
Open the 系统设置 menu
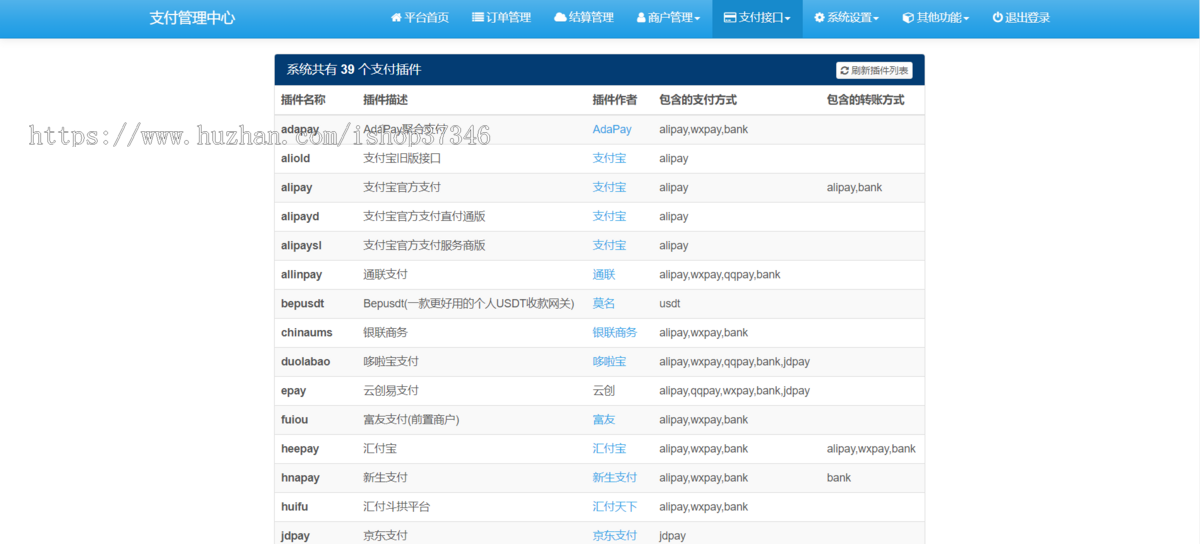click(x=846, y=18)
